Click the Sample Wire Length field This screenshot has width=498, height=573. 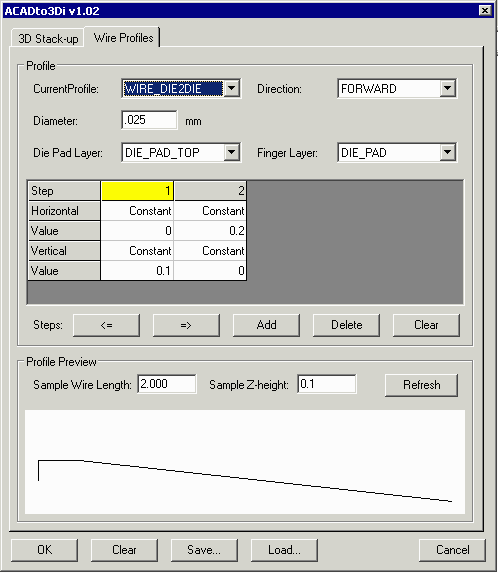(x=167, y=384)
